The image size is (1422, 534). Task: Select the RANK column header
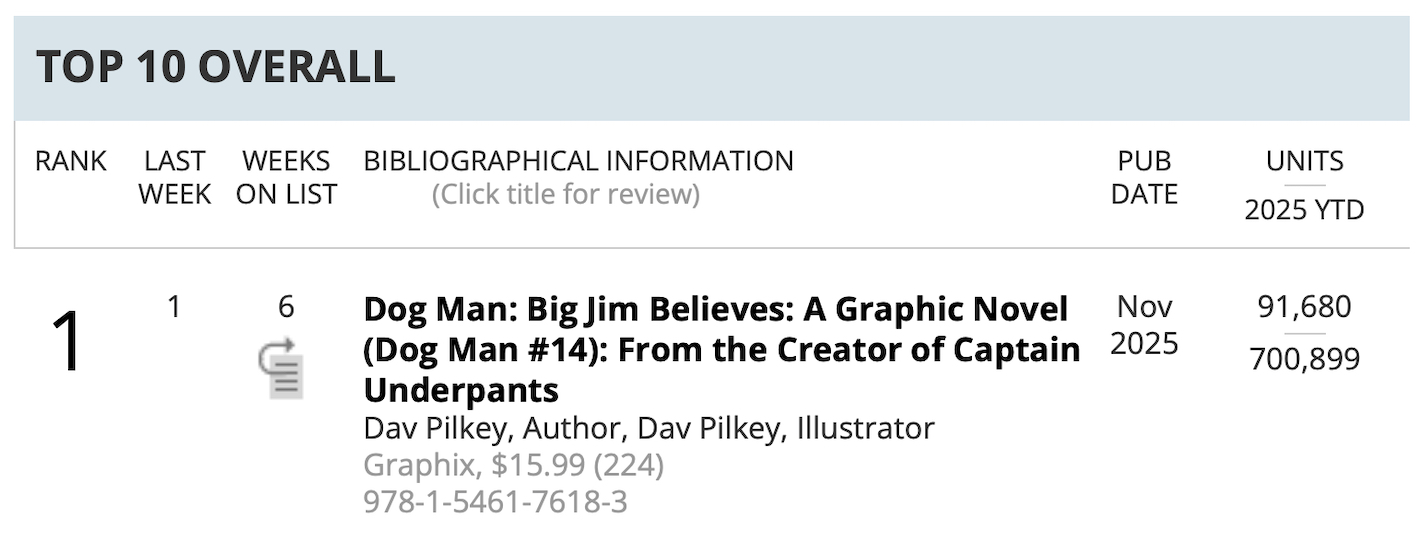[x=70, y=161]
